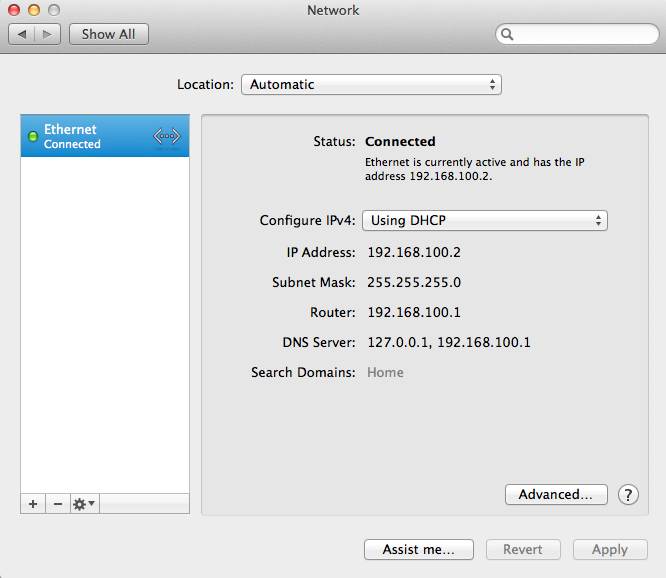Focus the search field in toolbar
666x578 pixels.
tap(577, 34)
